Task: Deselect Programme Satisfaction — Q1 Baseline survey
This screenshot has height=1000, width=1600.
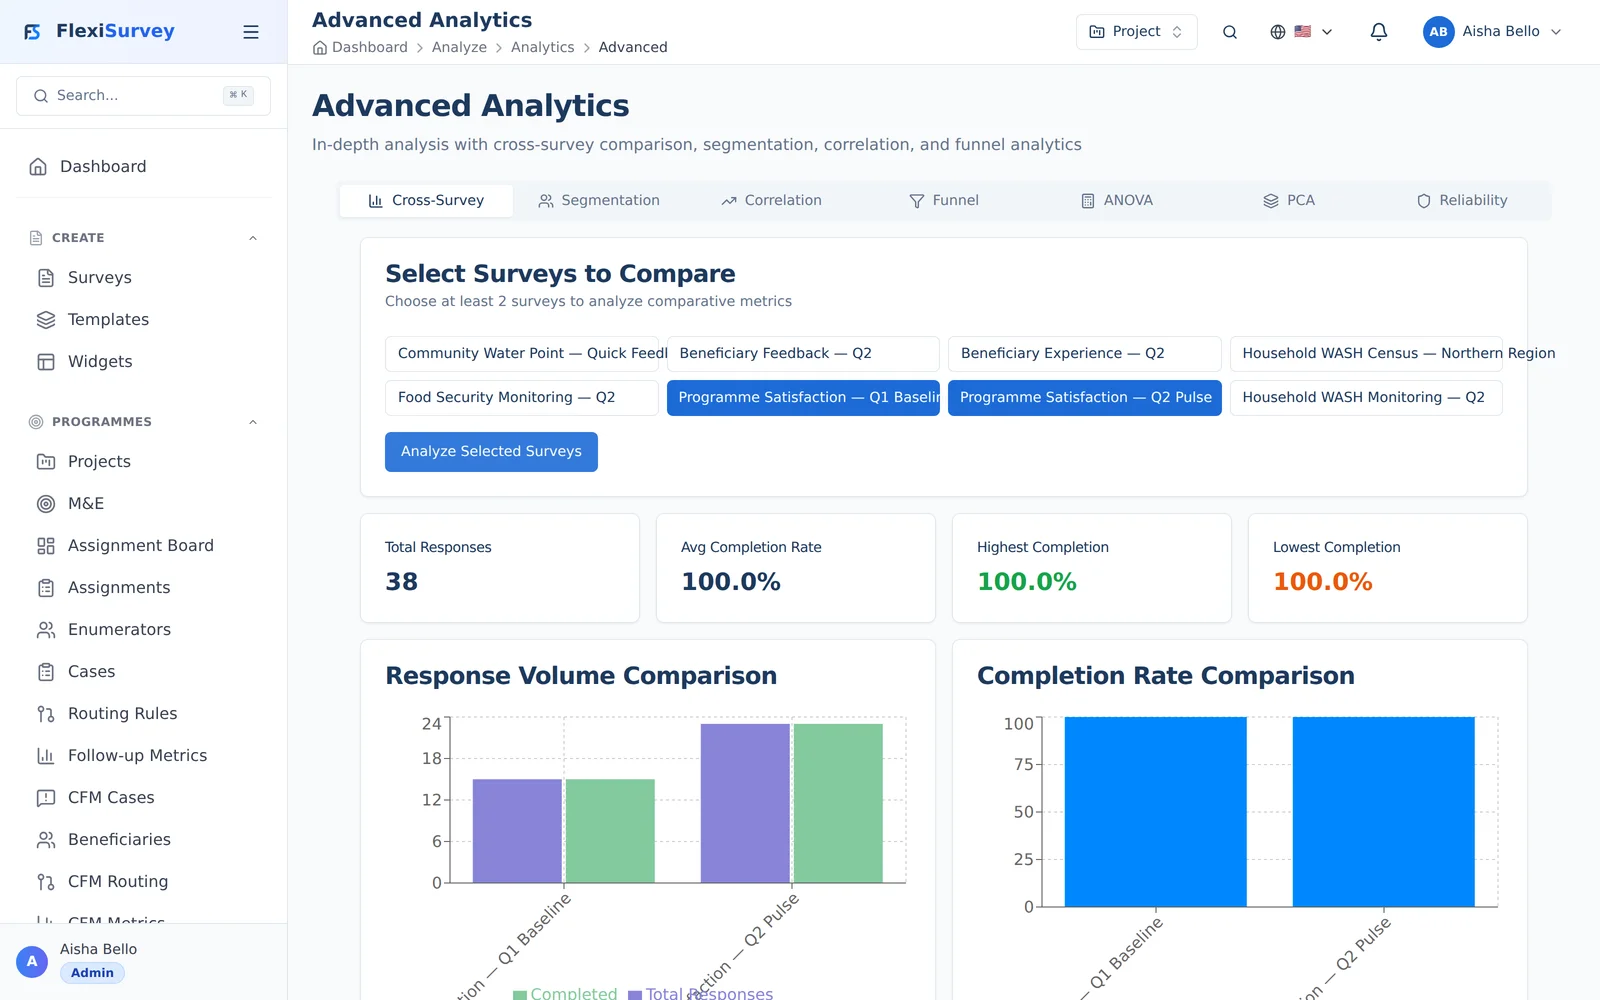Action: [x=803, y=398]
